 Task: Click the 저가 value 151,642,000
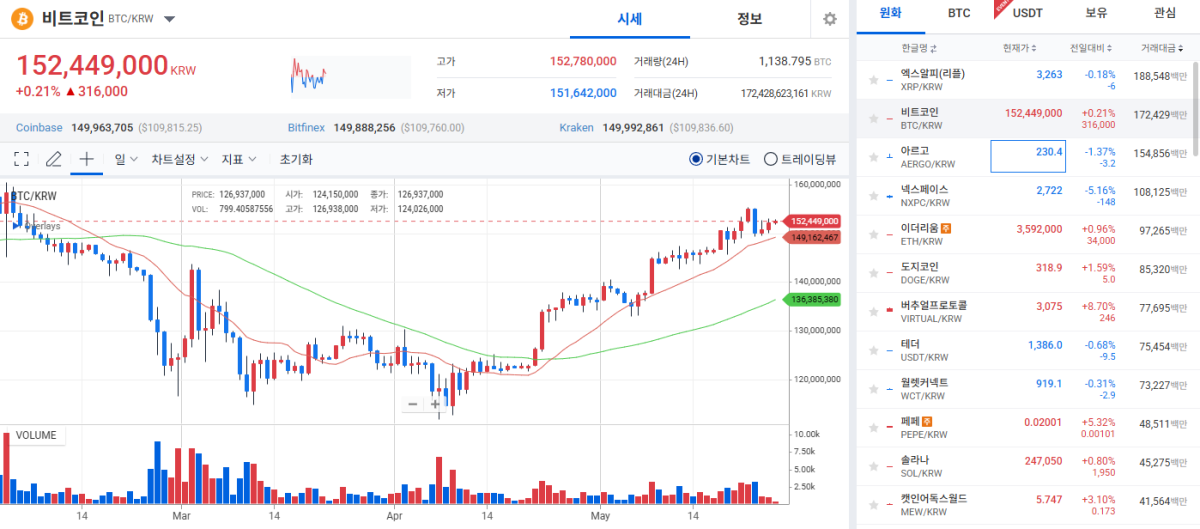pos(583,93)
